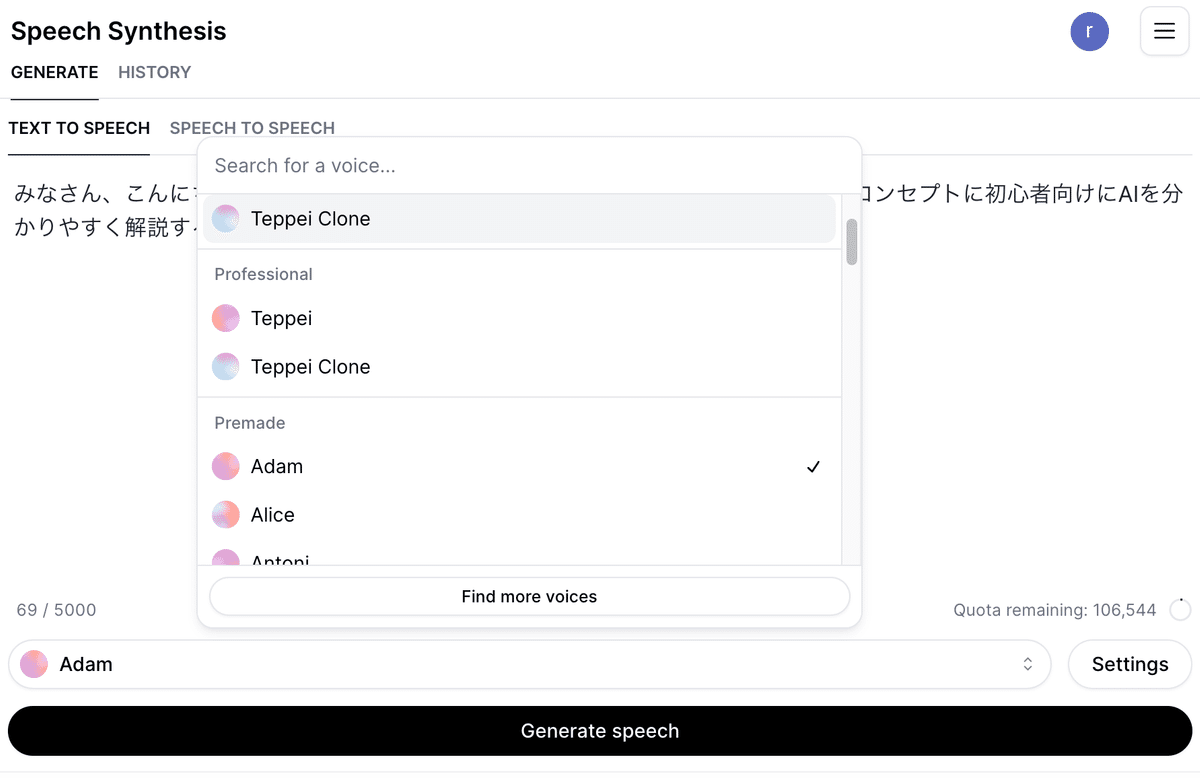Image resolution: width=1200 pixels, height=778 pixels.
Task: Open the Settings button
Action: click(1130, 664)
